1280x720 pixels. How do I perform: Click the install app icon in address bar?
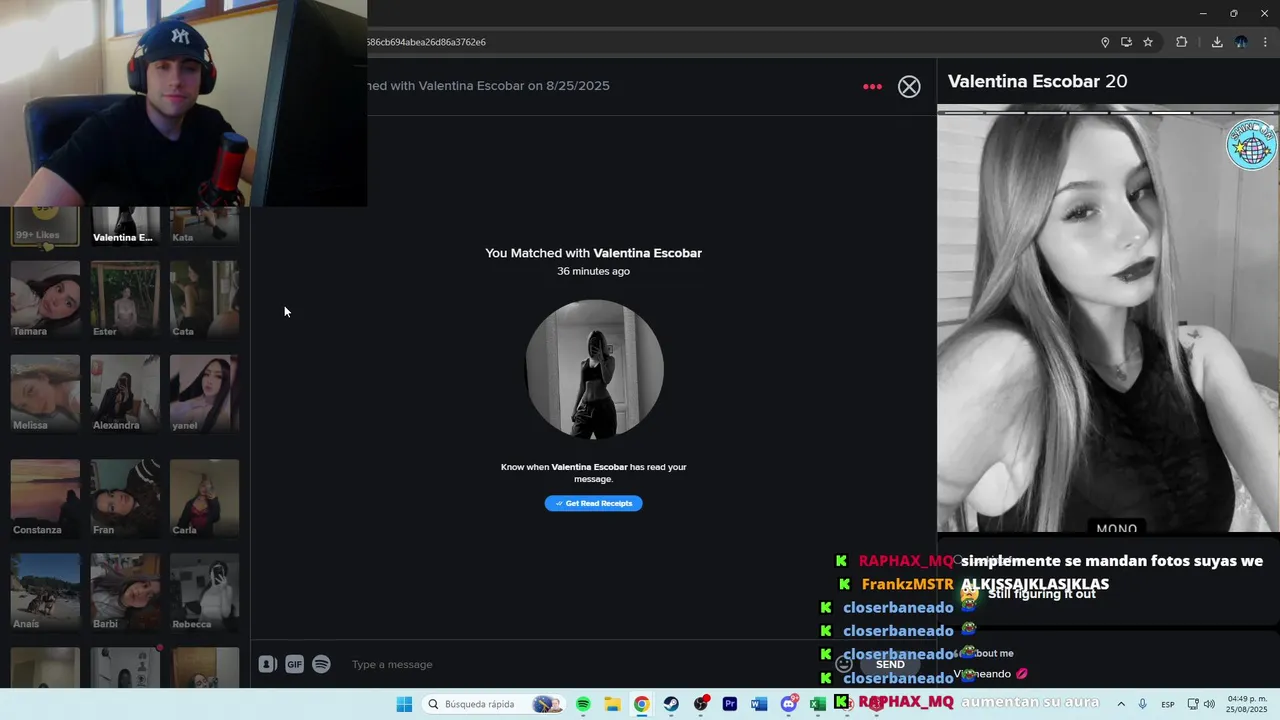click(1126, 42)
